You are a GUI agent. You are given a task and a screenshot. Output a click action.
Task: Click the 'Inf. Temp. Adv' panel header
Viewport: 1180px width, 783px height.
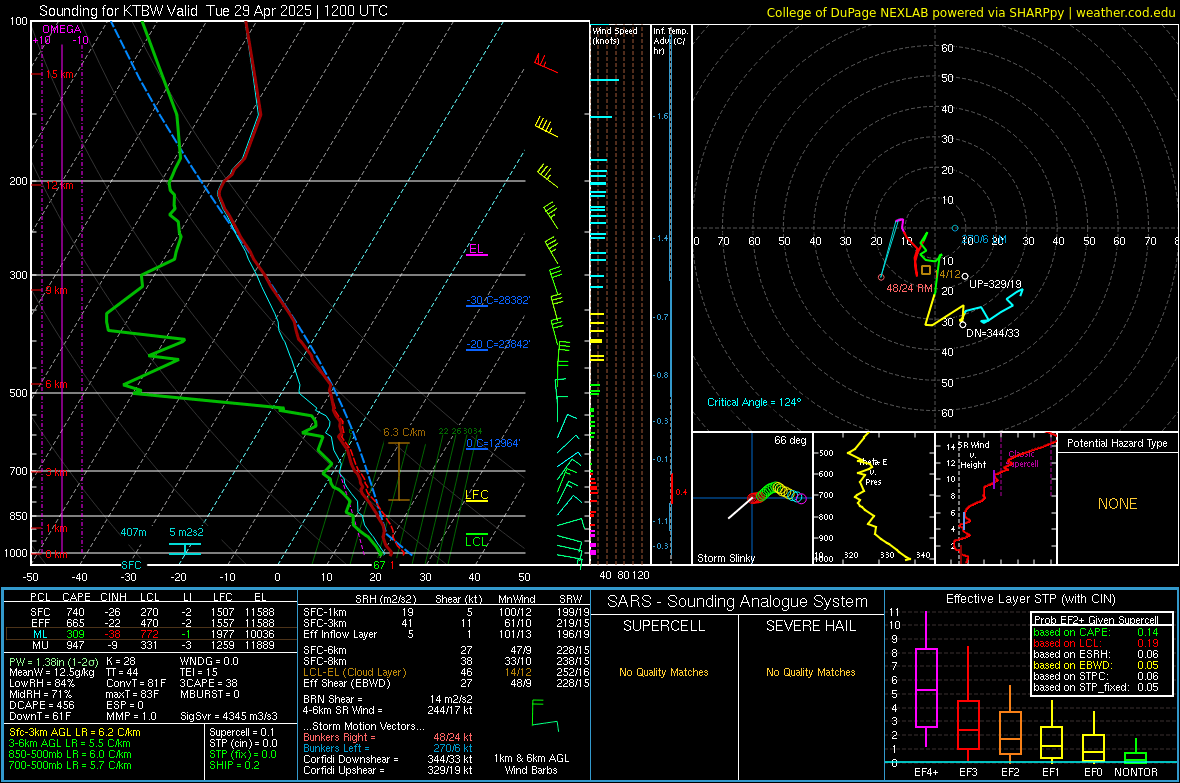(x=670, y=41)
